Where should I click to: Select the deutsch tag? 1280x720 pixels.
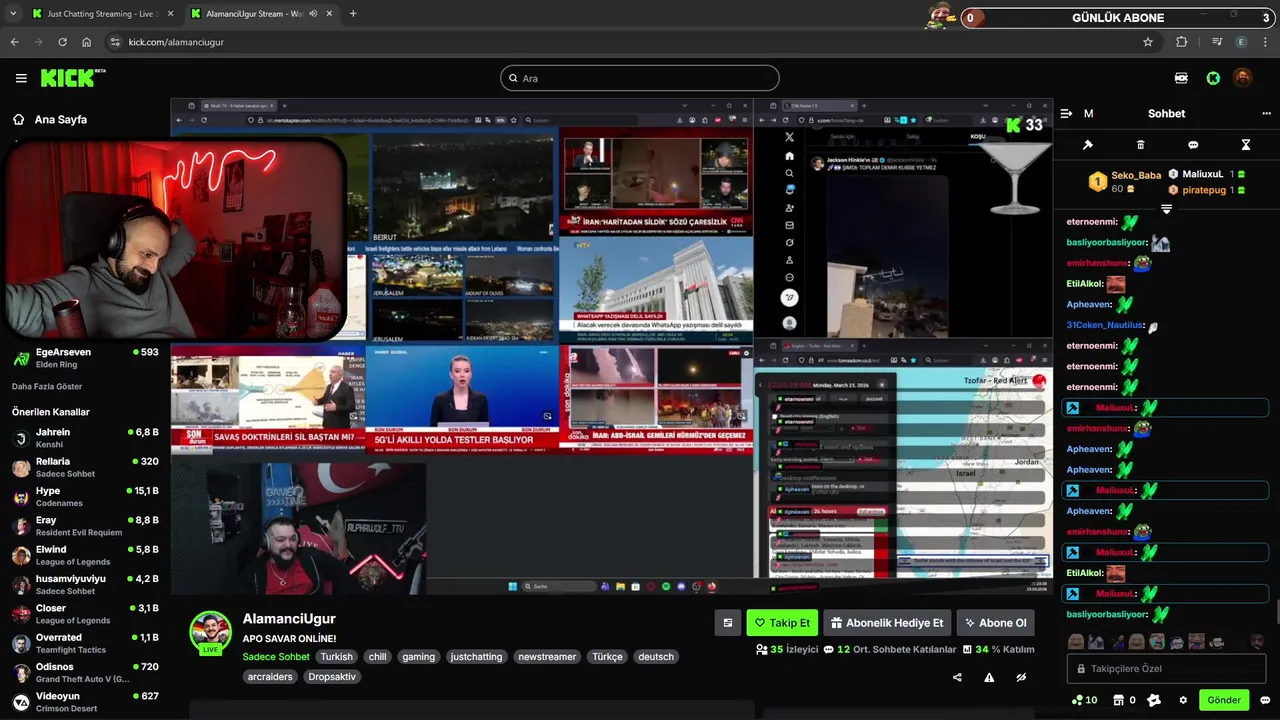click(656, 657)
